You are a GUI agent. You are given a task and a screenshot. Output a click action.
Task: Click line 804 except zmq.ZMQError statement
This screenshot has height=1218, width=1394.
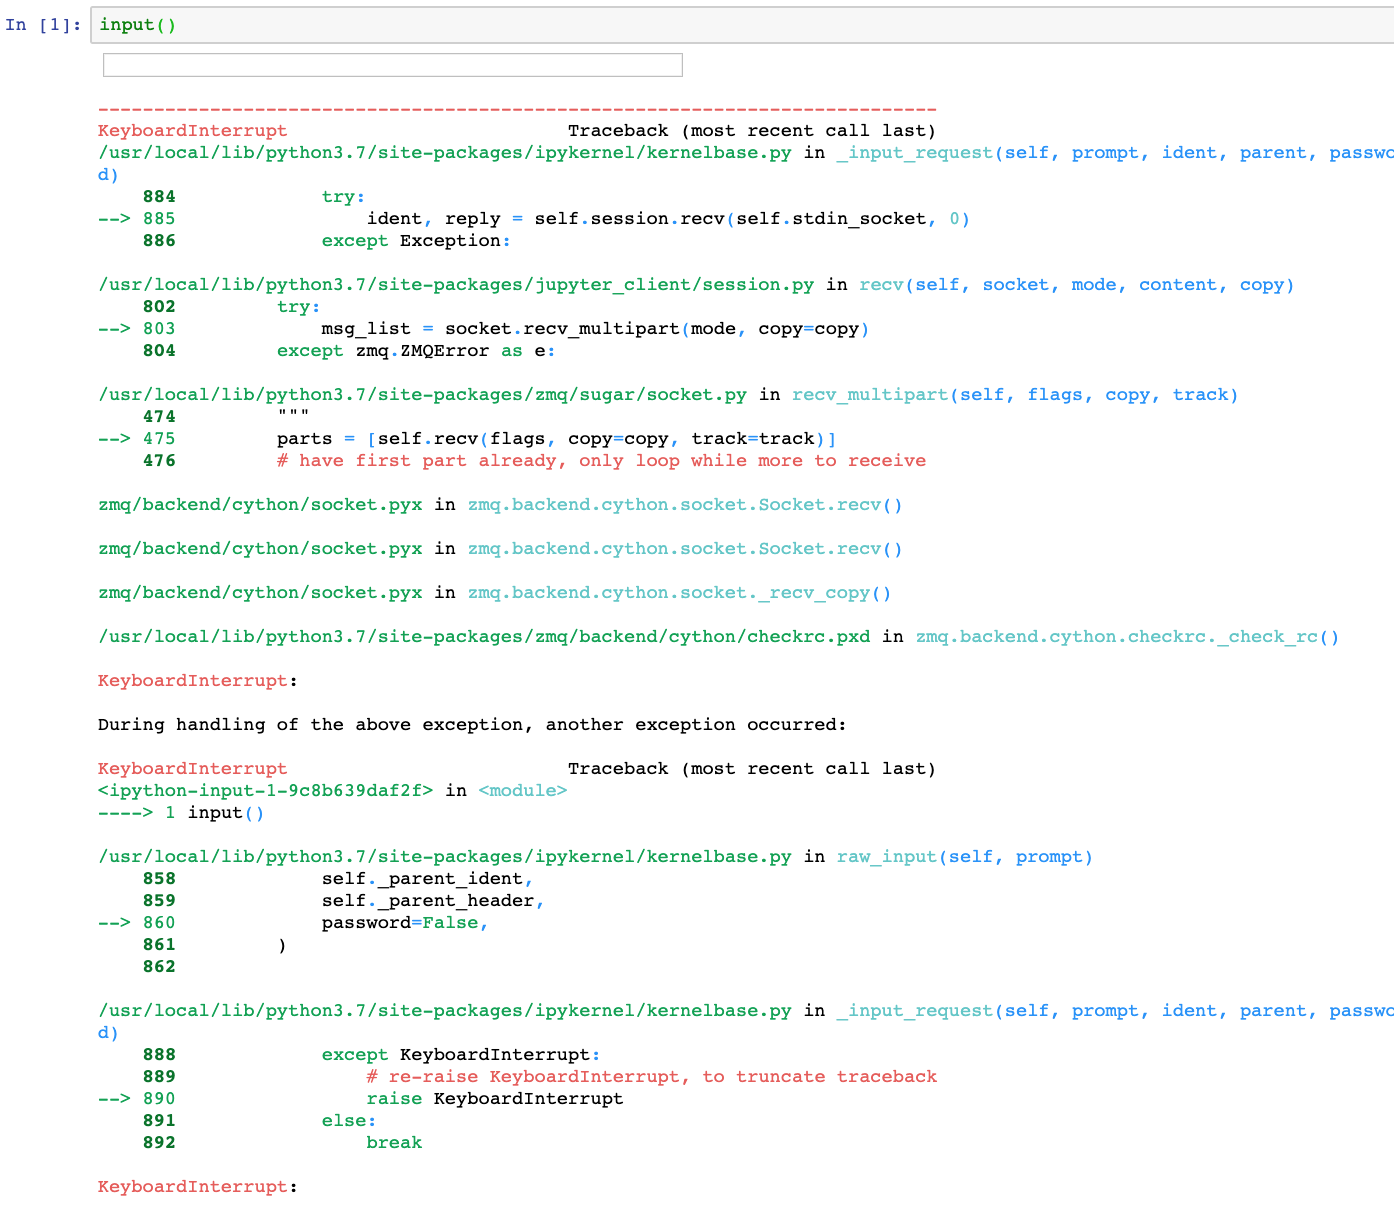click(x=415, y=351)
